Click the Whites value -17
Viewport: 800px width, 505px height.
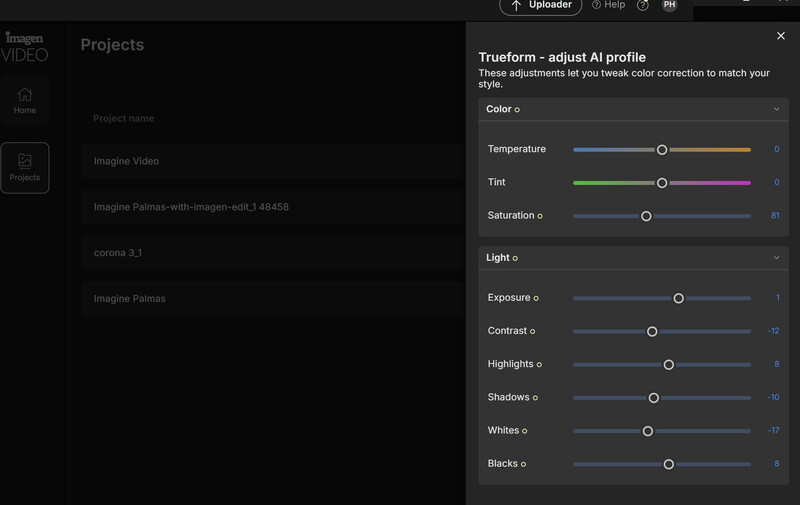pyautogui.click(x=773, y=430)
